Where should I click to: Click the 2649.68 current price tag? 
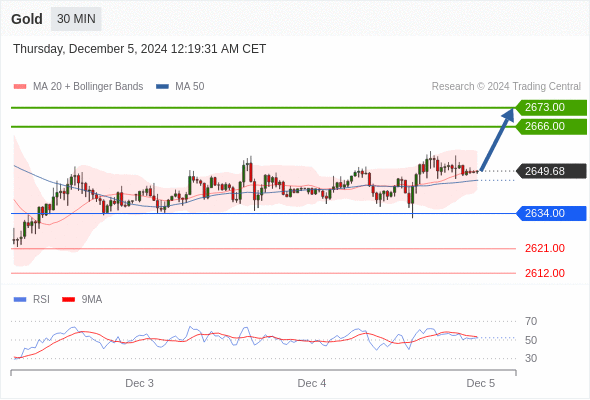tap(551, 171)
